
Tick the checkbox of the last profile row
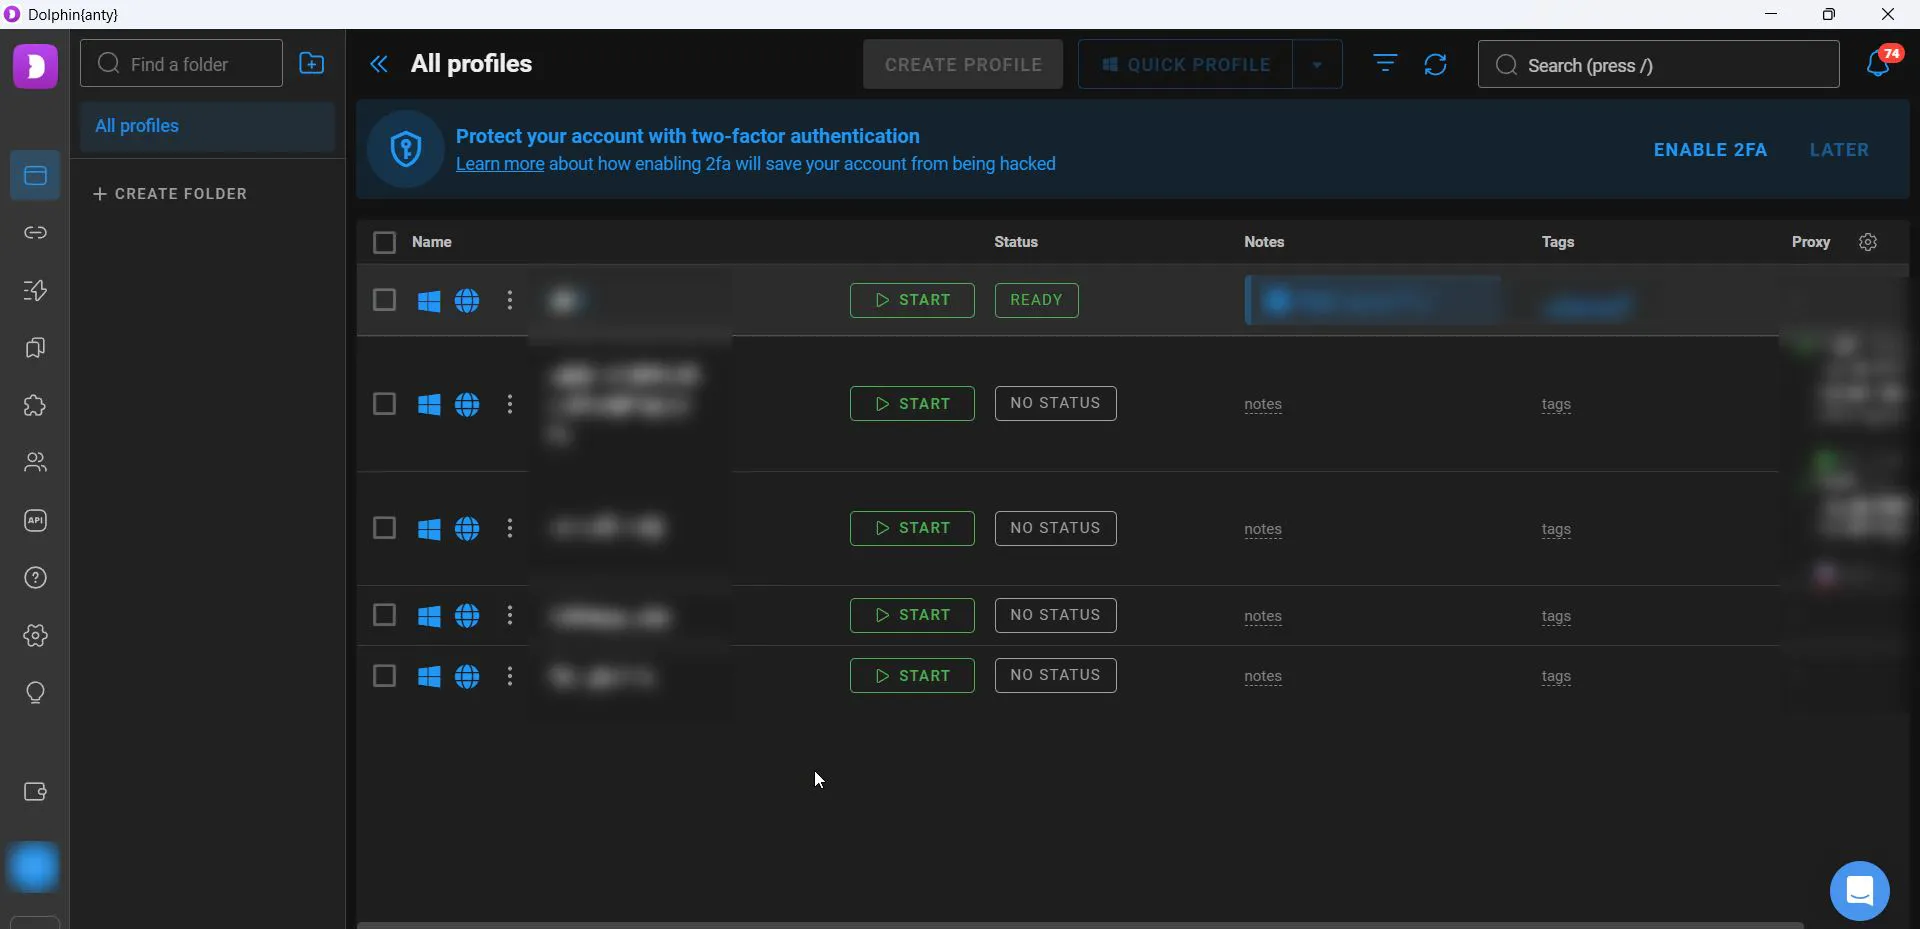point(384,676)
